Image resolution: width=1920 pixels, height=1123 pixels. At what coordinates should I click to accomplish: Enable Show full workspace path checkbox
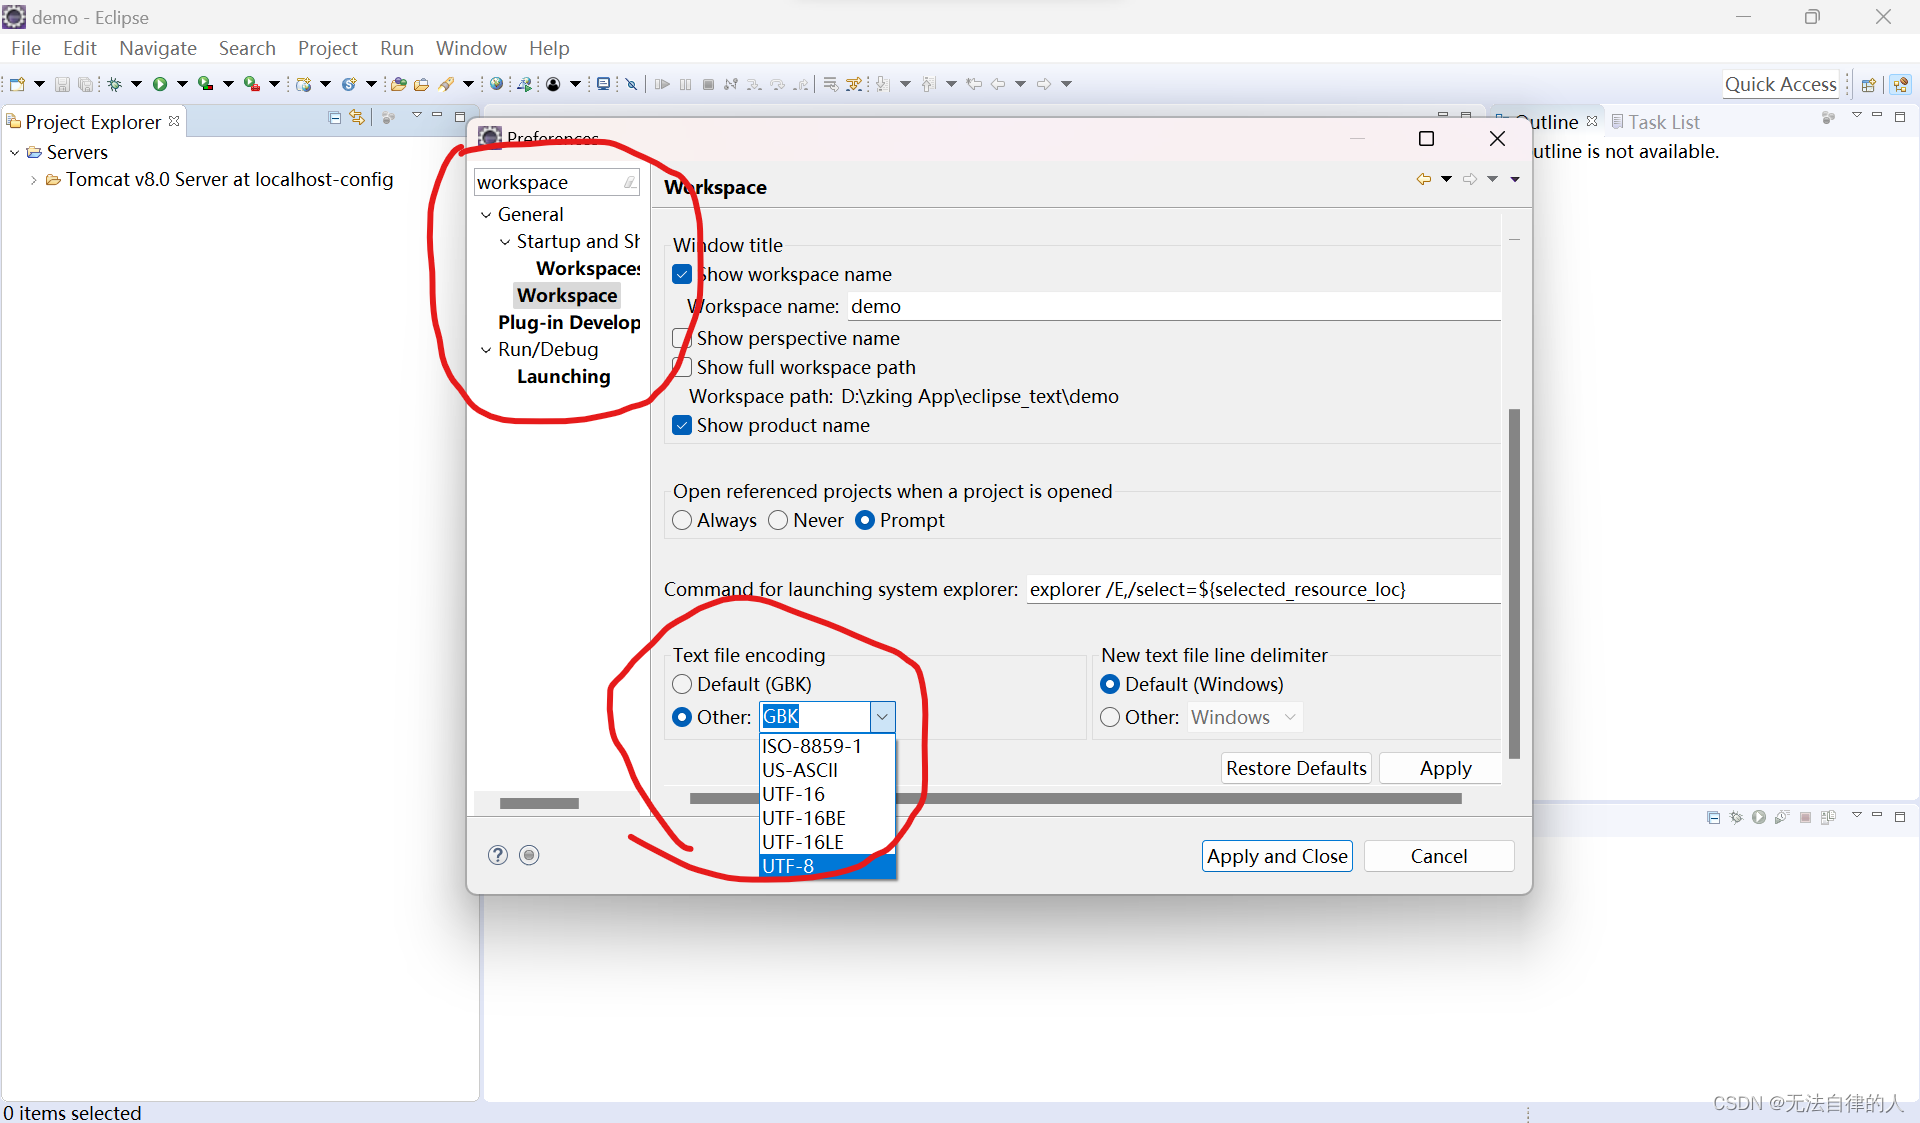pyautogui.click(x=681, y=368)
